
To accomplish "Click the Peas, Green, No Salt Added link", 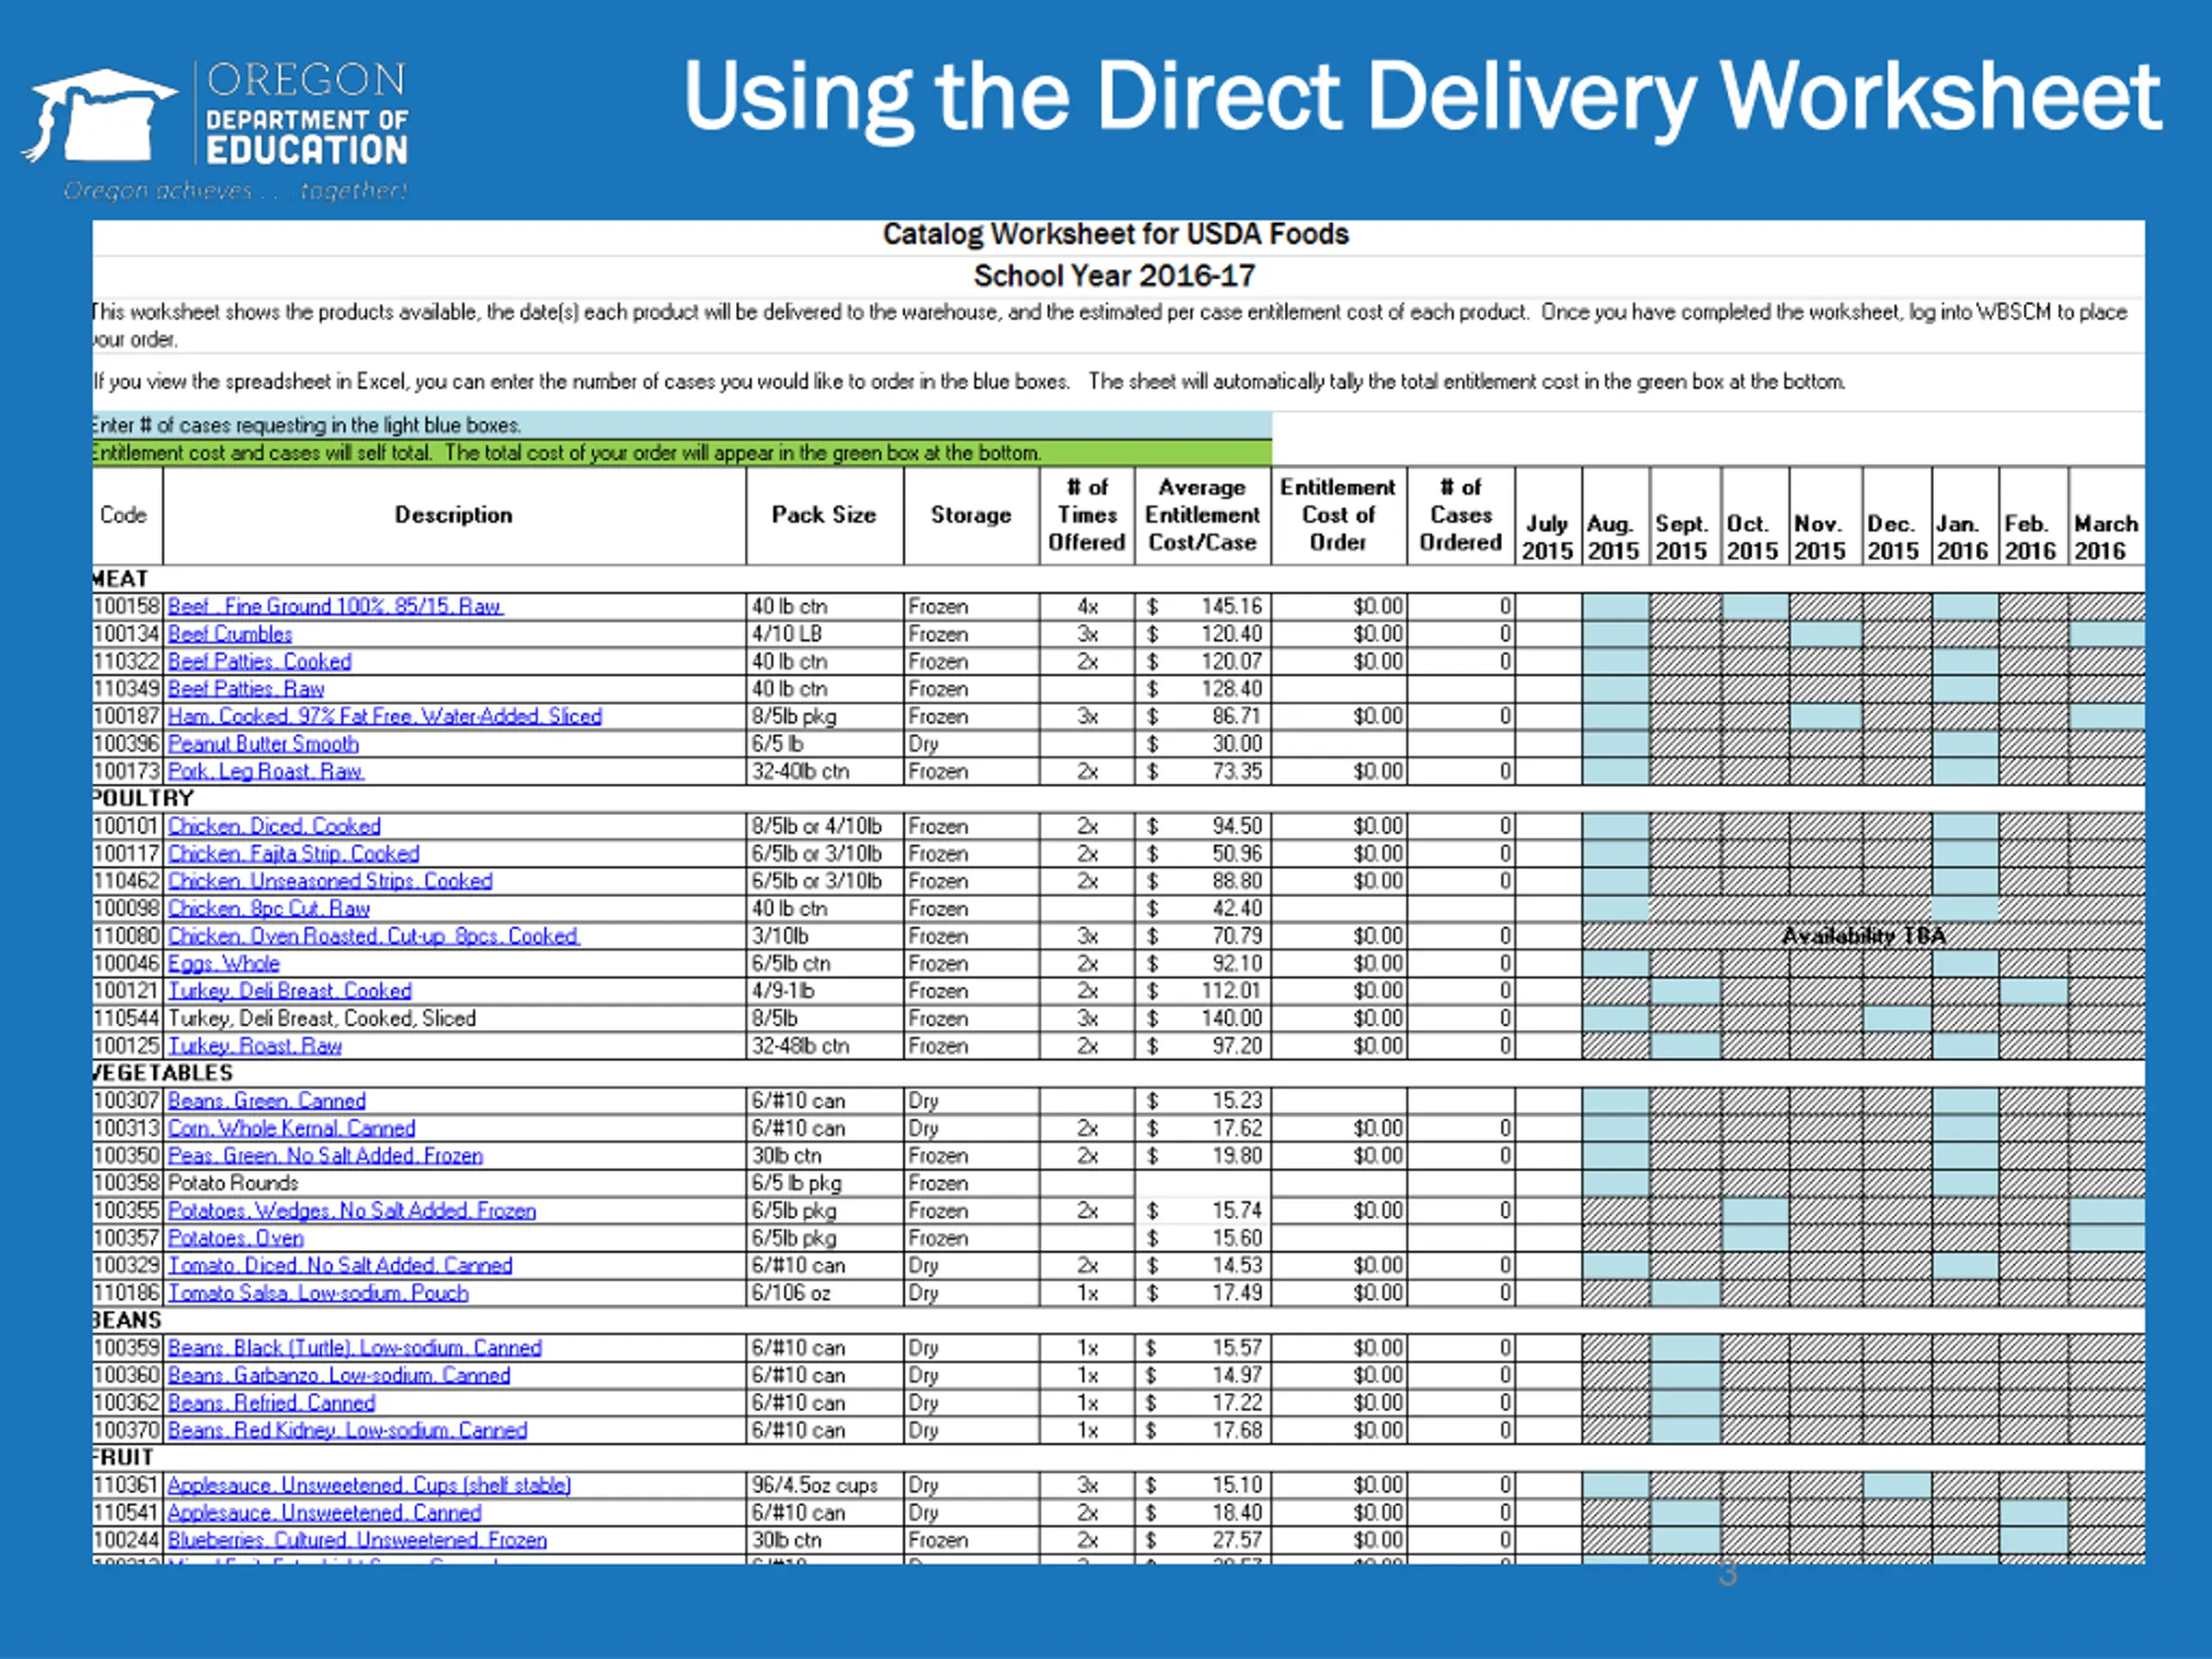I will pos(325,1156).
